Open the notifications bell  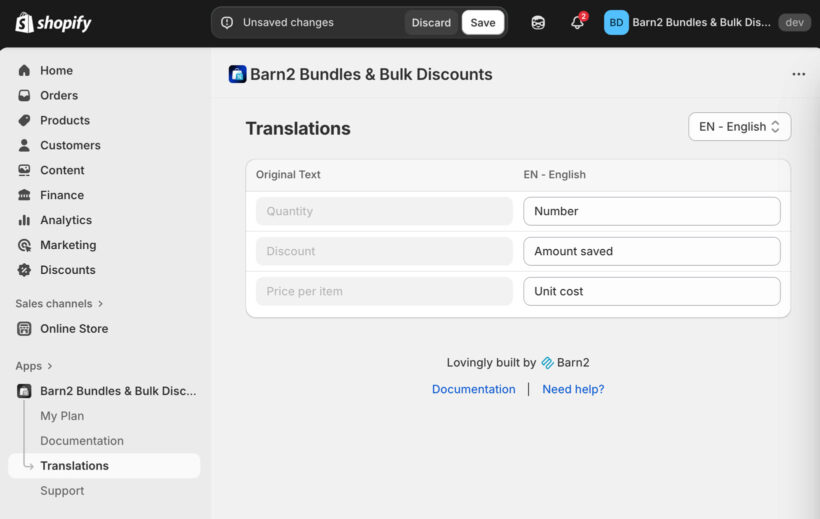coord(577,22)
